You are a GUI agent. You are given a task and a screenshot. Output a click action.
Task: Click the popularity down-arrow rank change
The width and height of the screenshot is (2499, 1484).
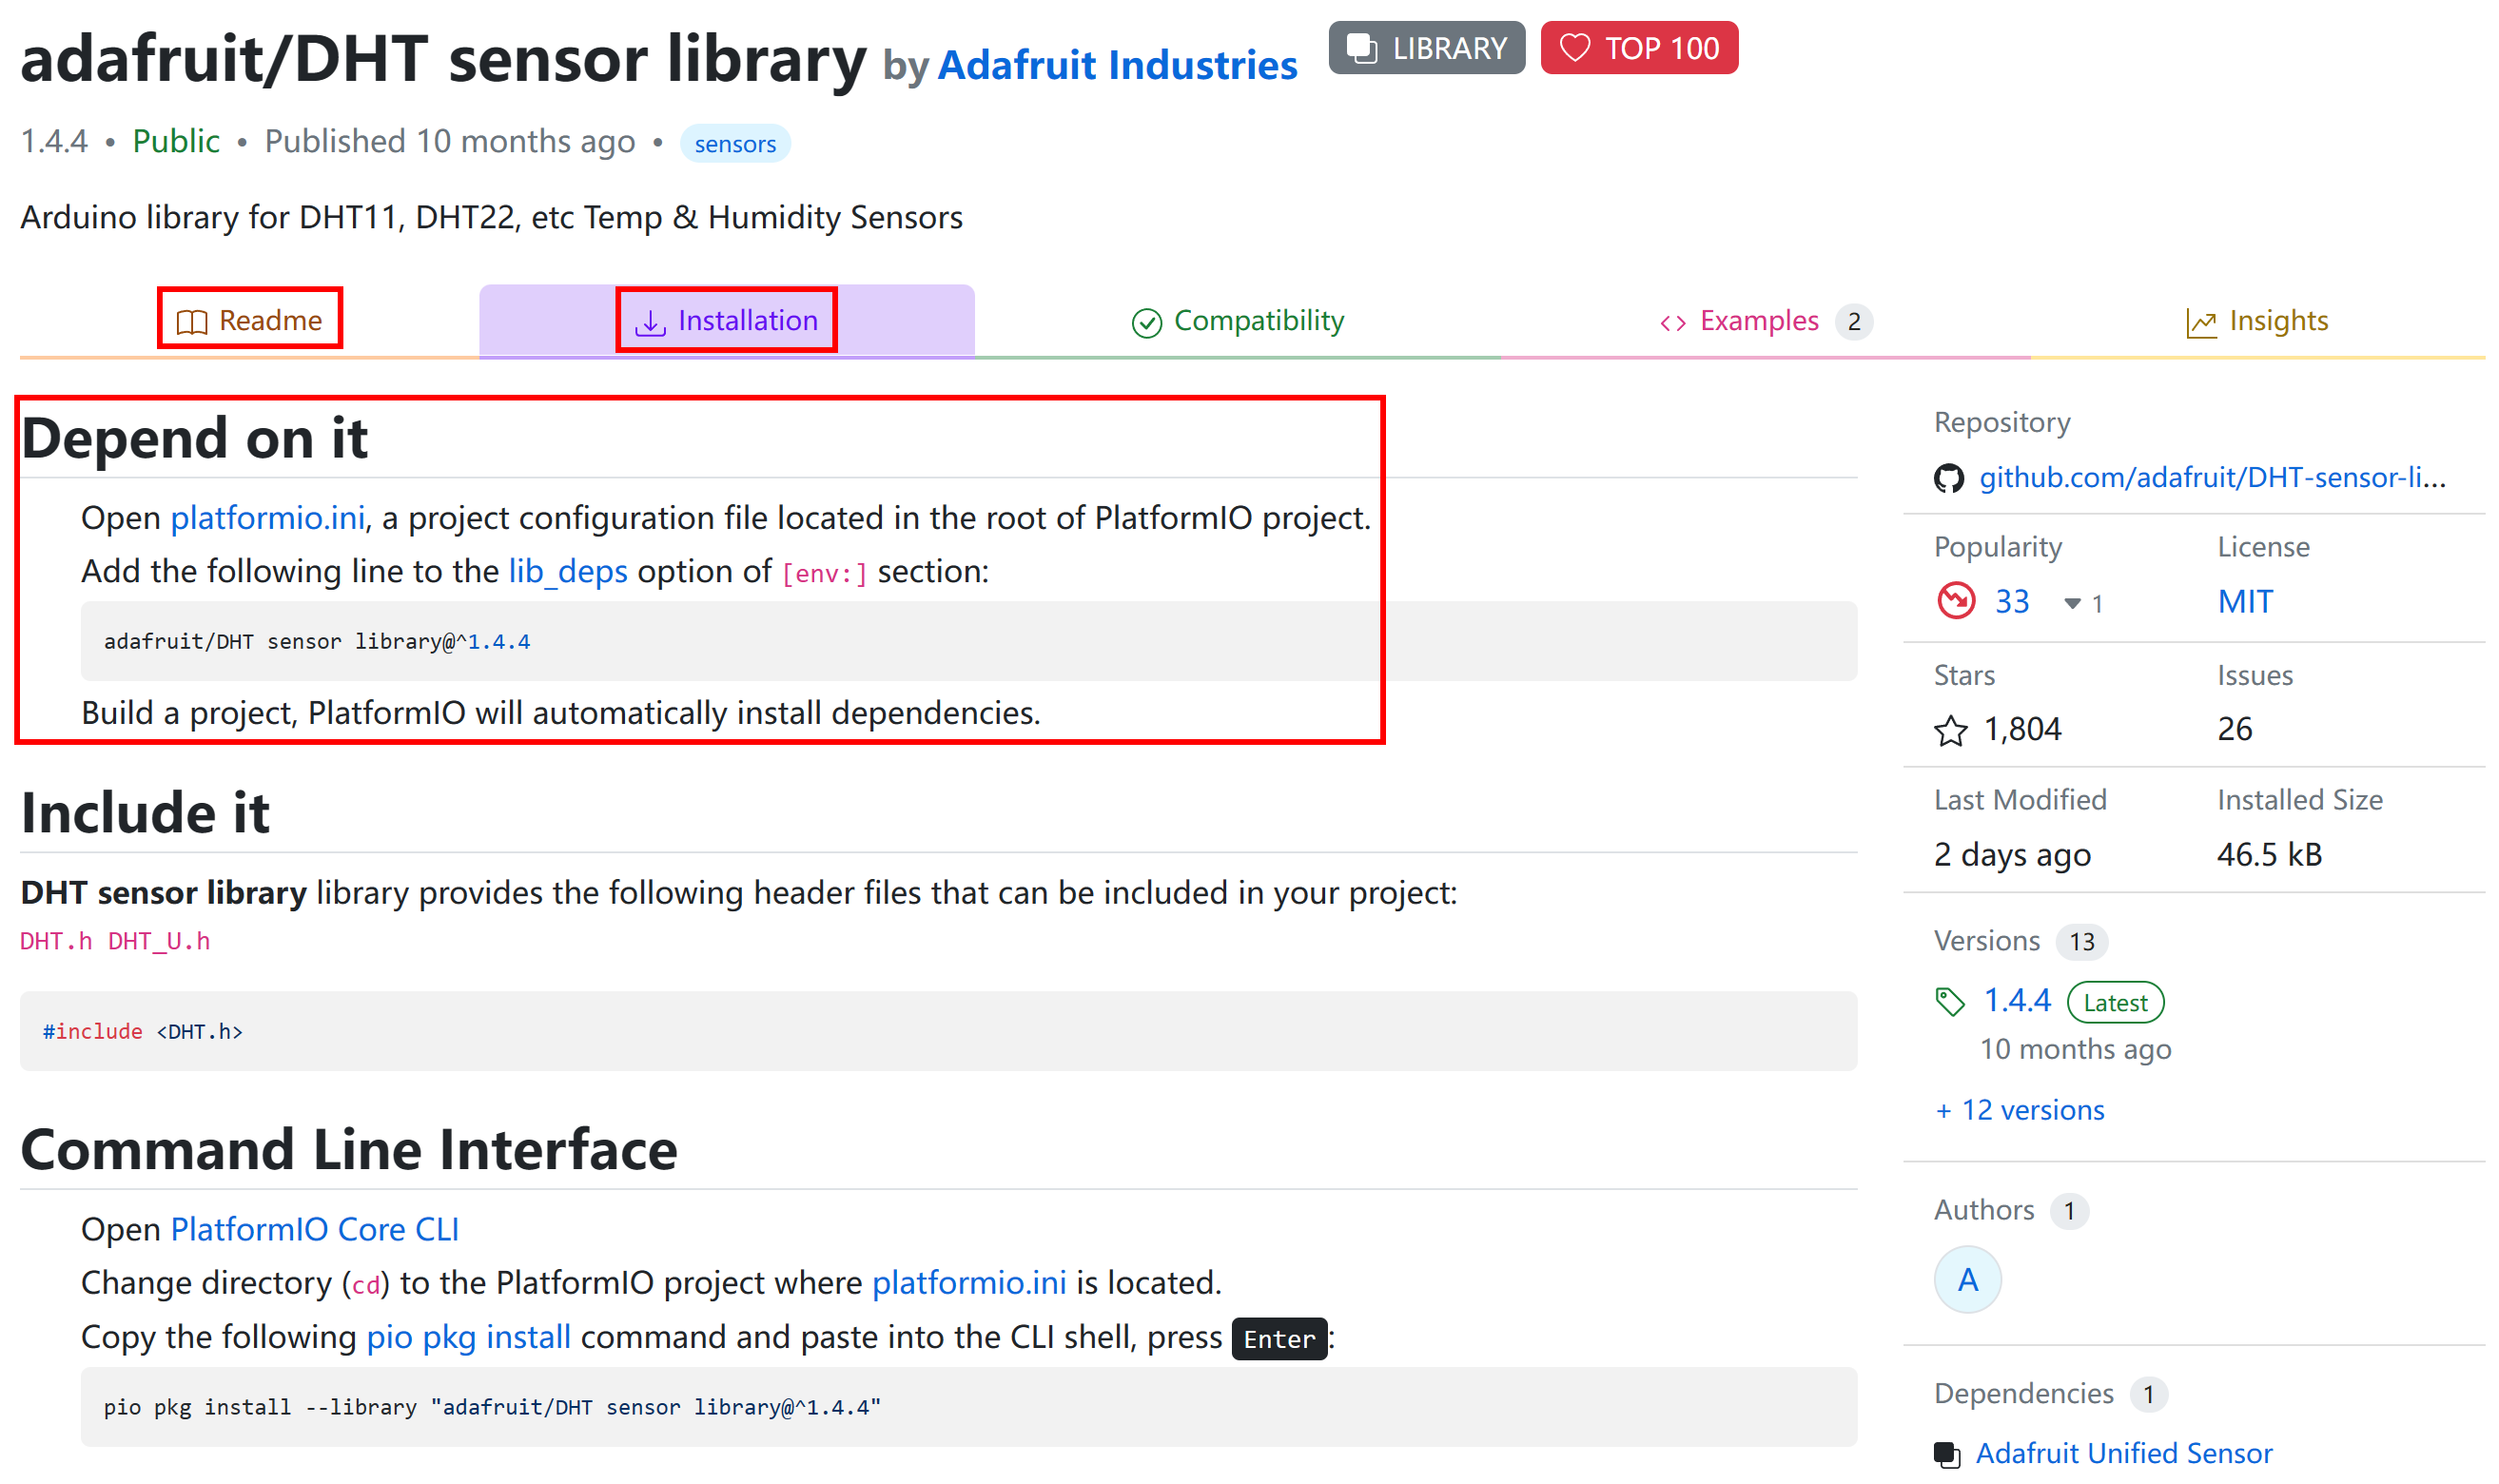[x=2083, y=603]
